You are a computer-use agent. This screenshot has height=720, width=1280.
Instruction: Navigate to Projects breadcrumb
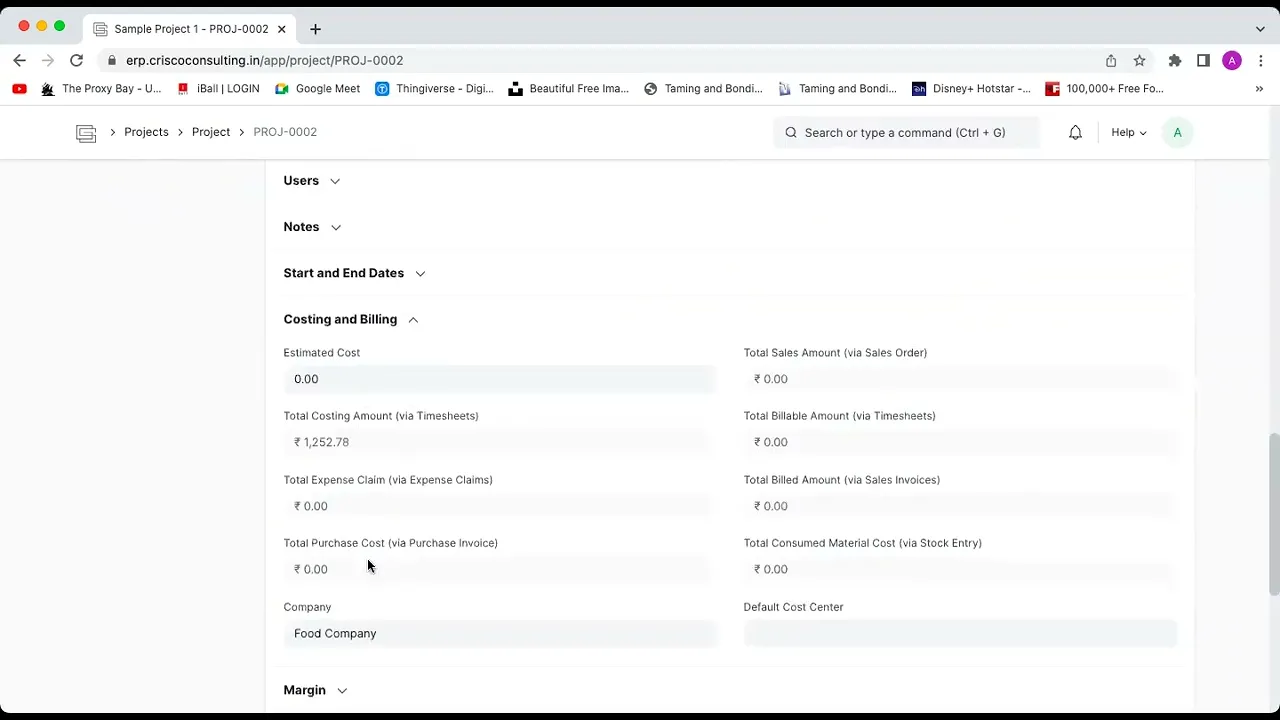point(146,132)
